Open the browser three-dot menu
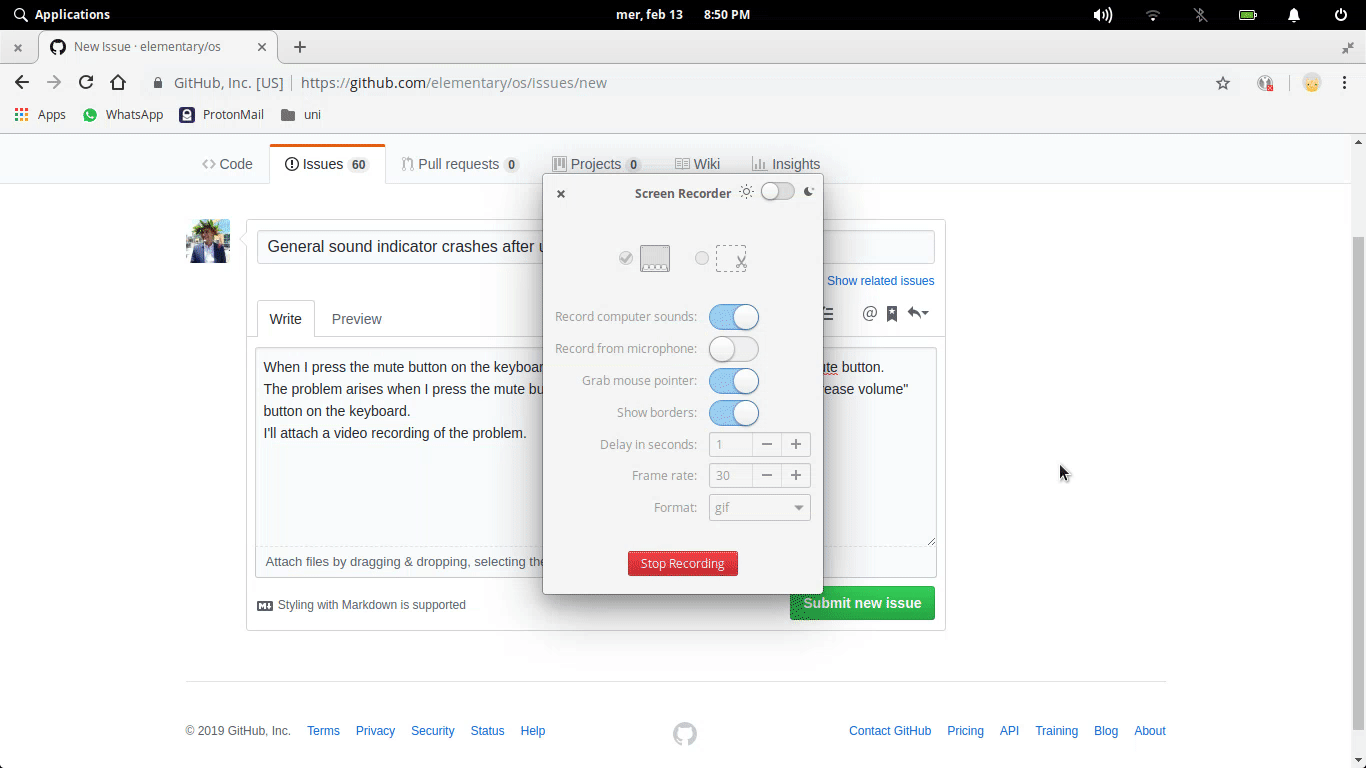The width and height of the screenshot is (1366, 768). click(x=1345, y=83)
